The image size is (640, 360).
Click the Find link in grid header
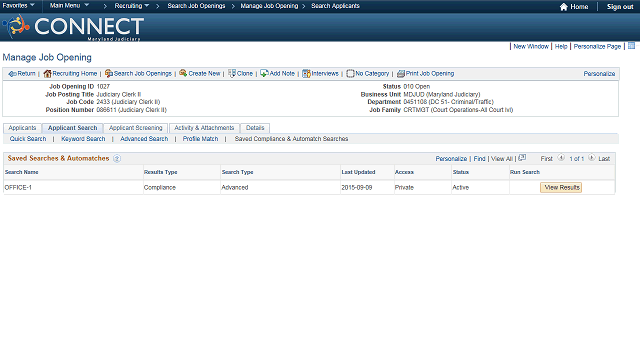coord(480,159)
